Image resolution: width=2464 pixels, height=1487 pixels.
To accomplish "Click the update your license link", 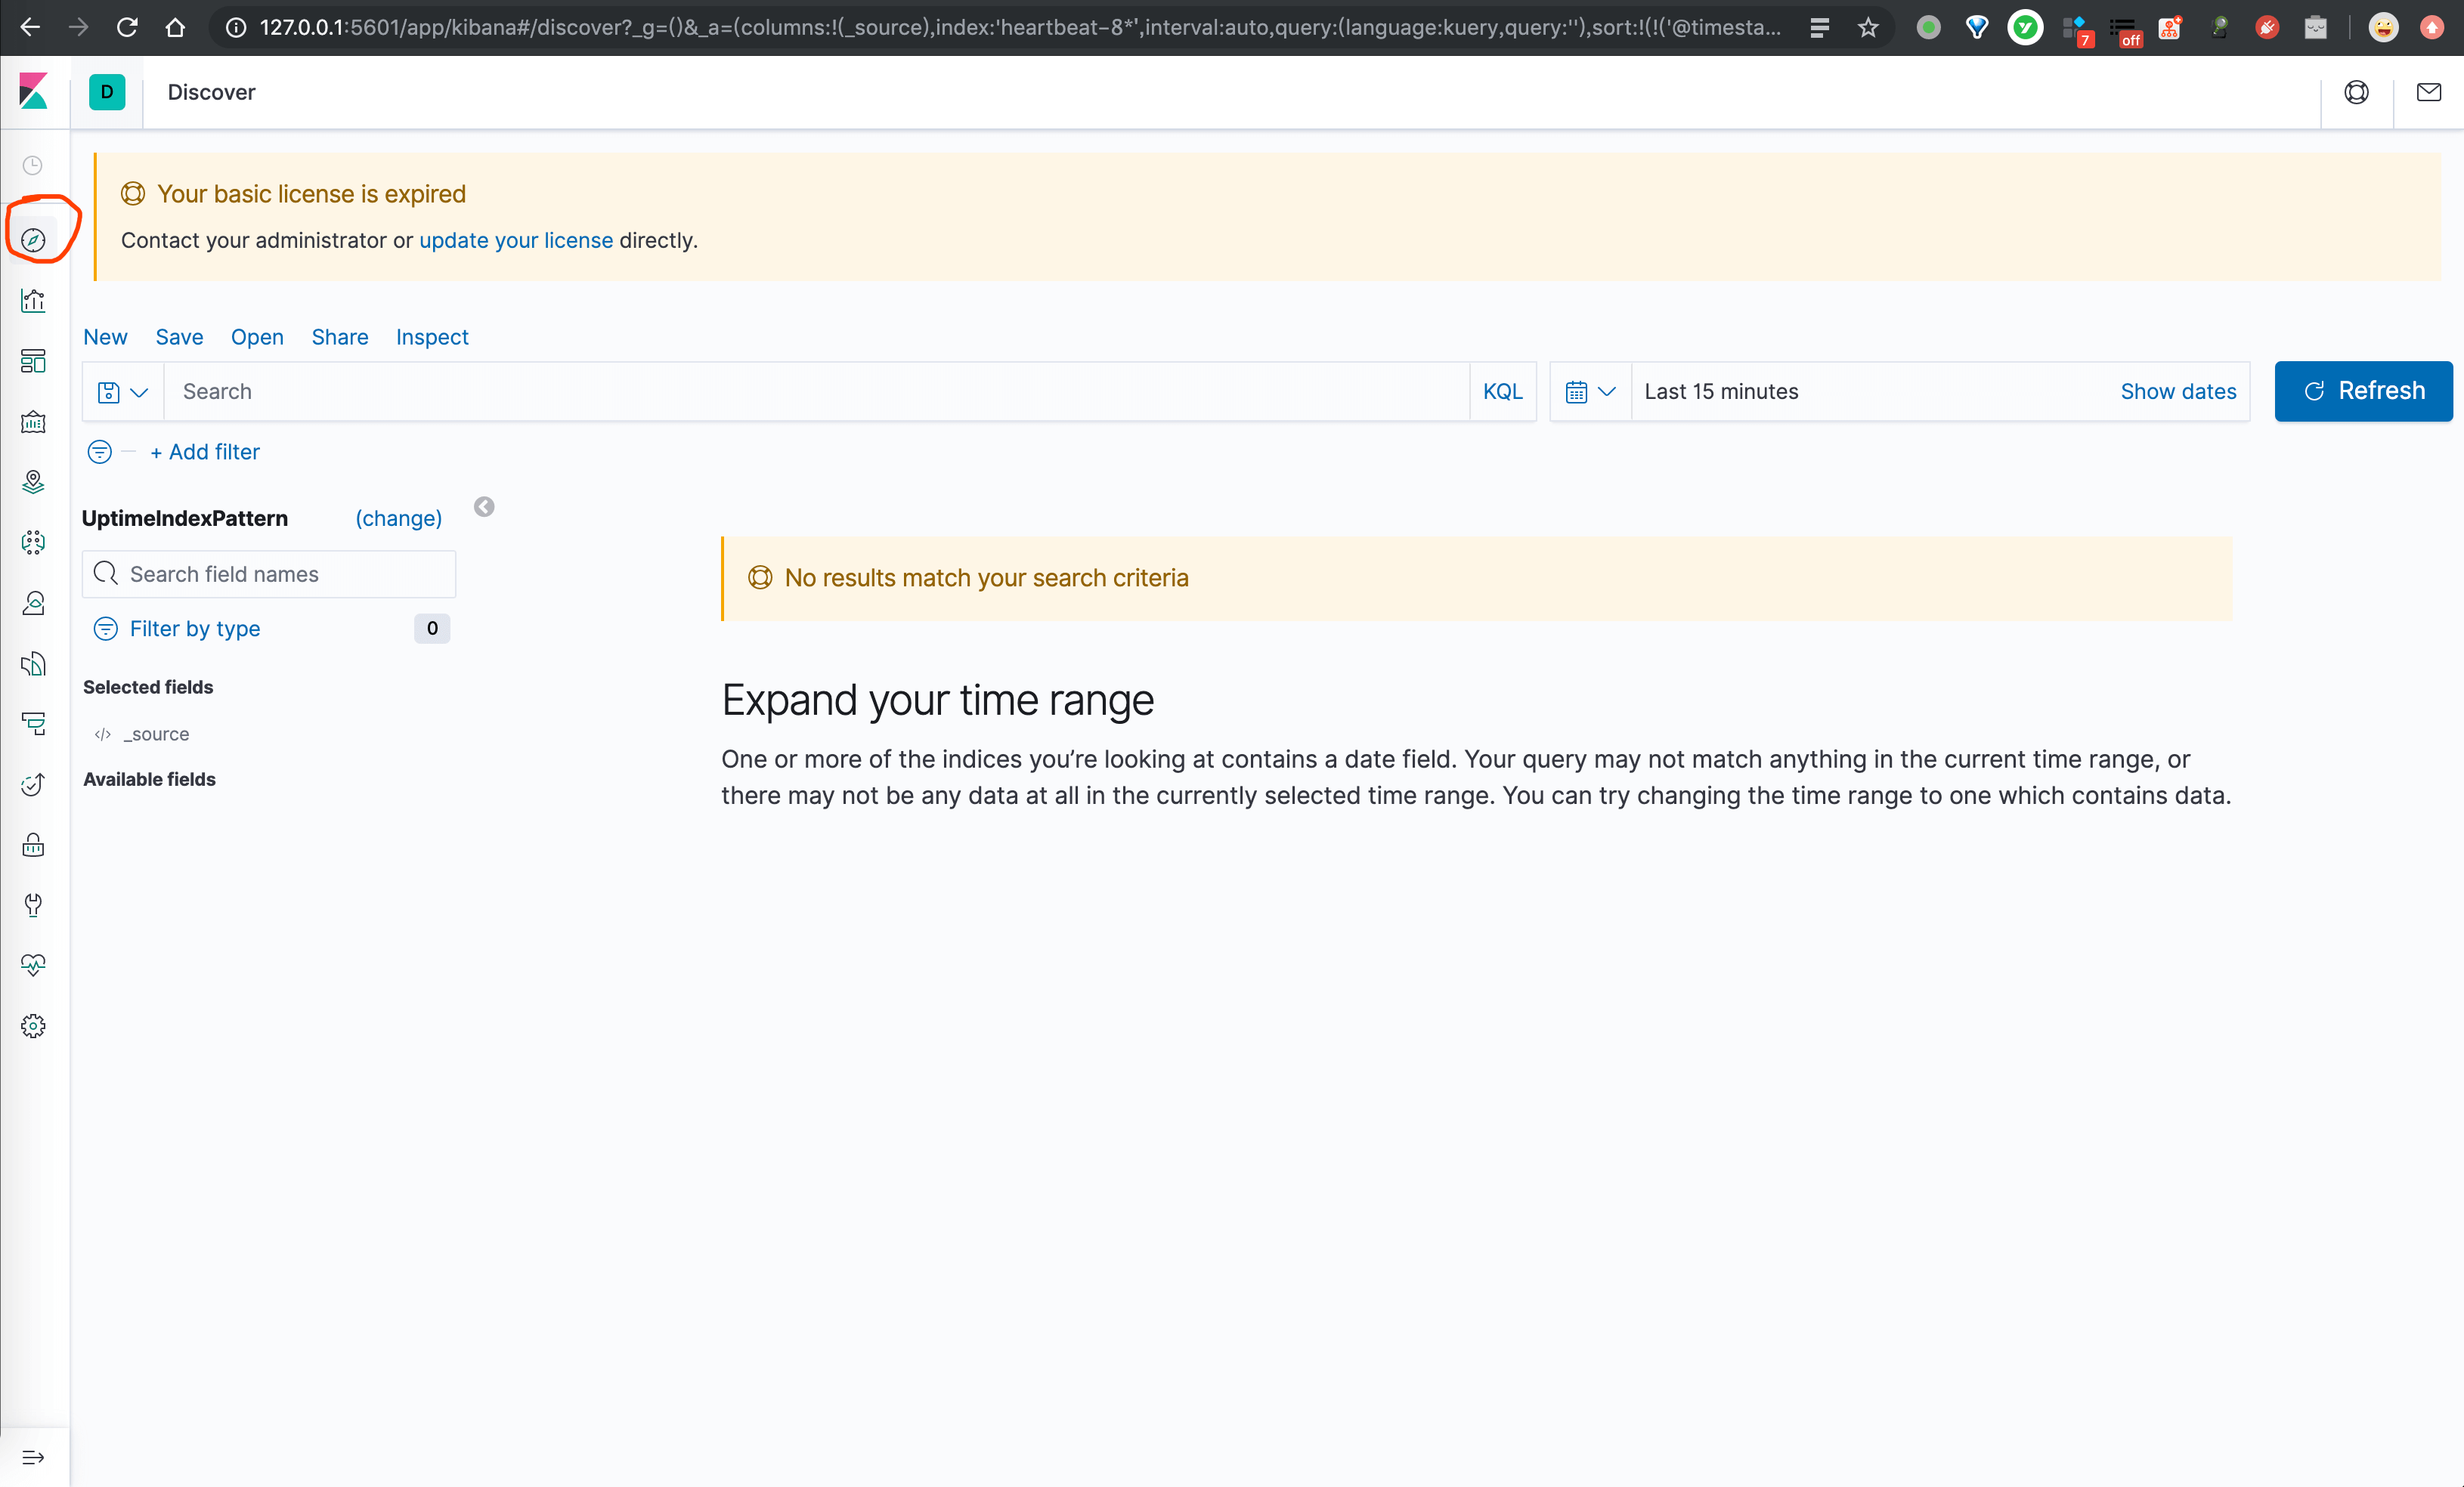I will click(x=515, y=240).
